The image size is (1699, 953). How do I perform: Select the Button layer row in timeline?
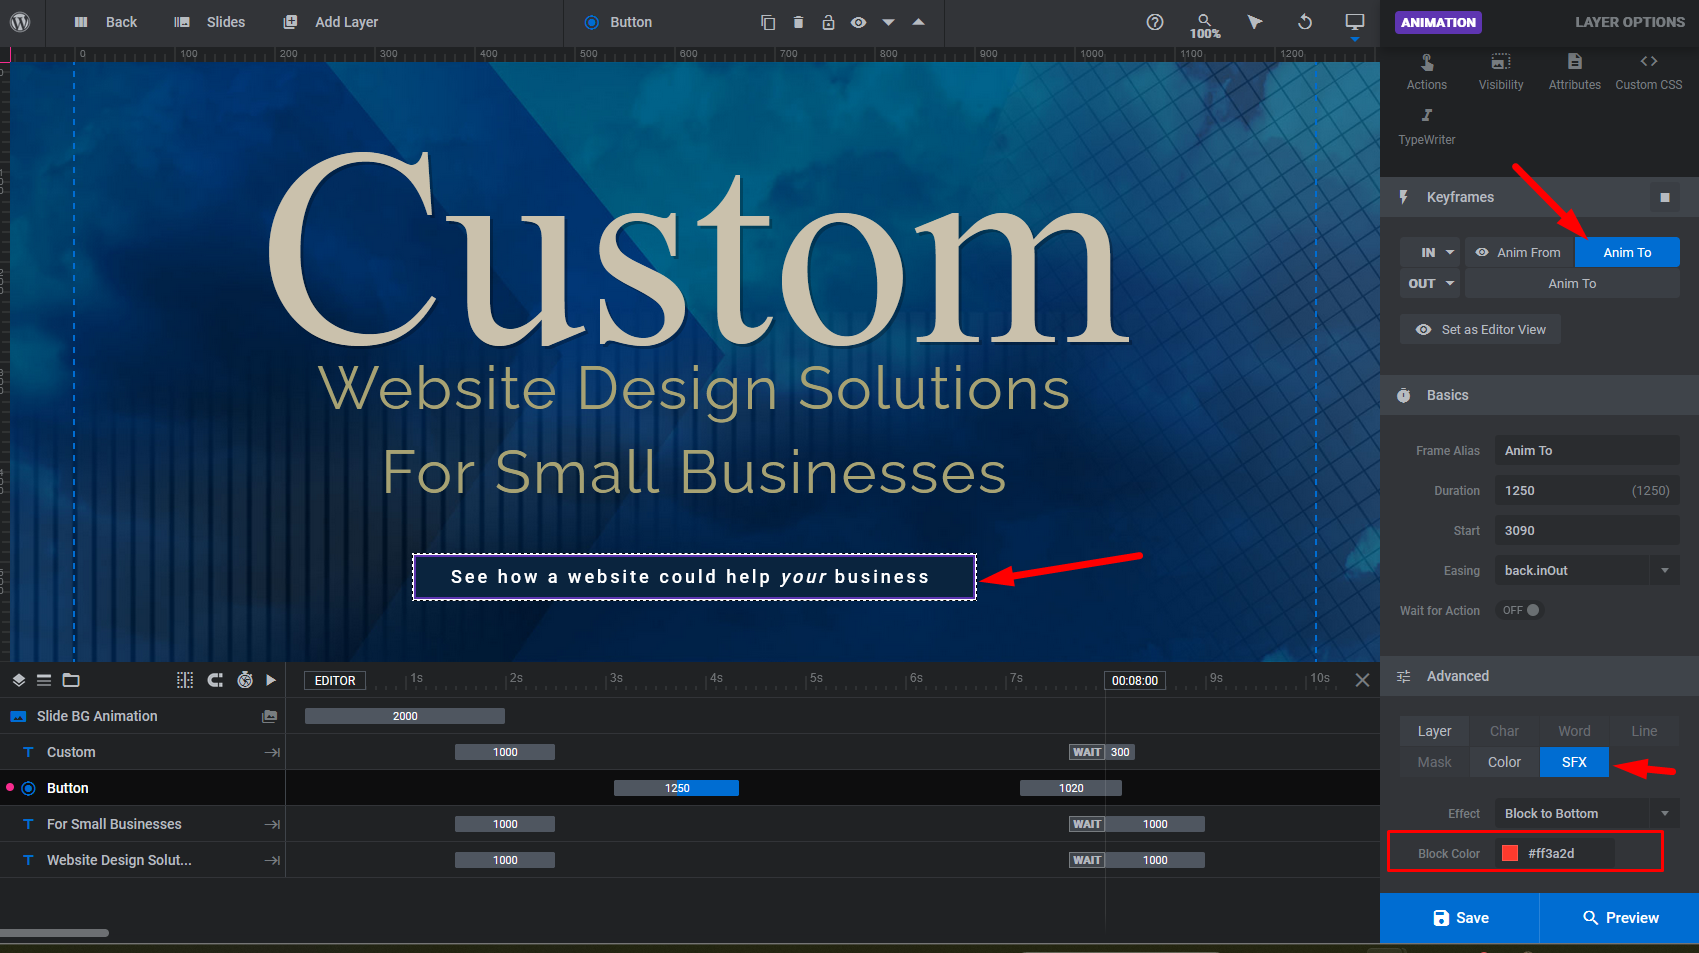(143, 788)
